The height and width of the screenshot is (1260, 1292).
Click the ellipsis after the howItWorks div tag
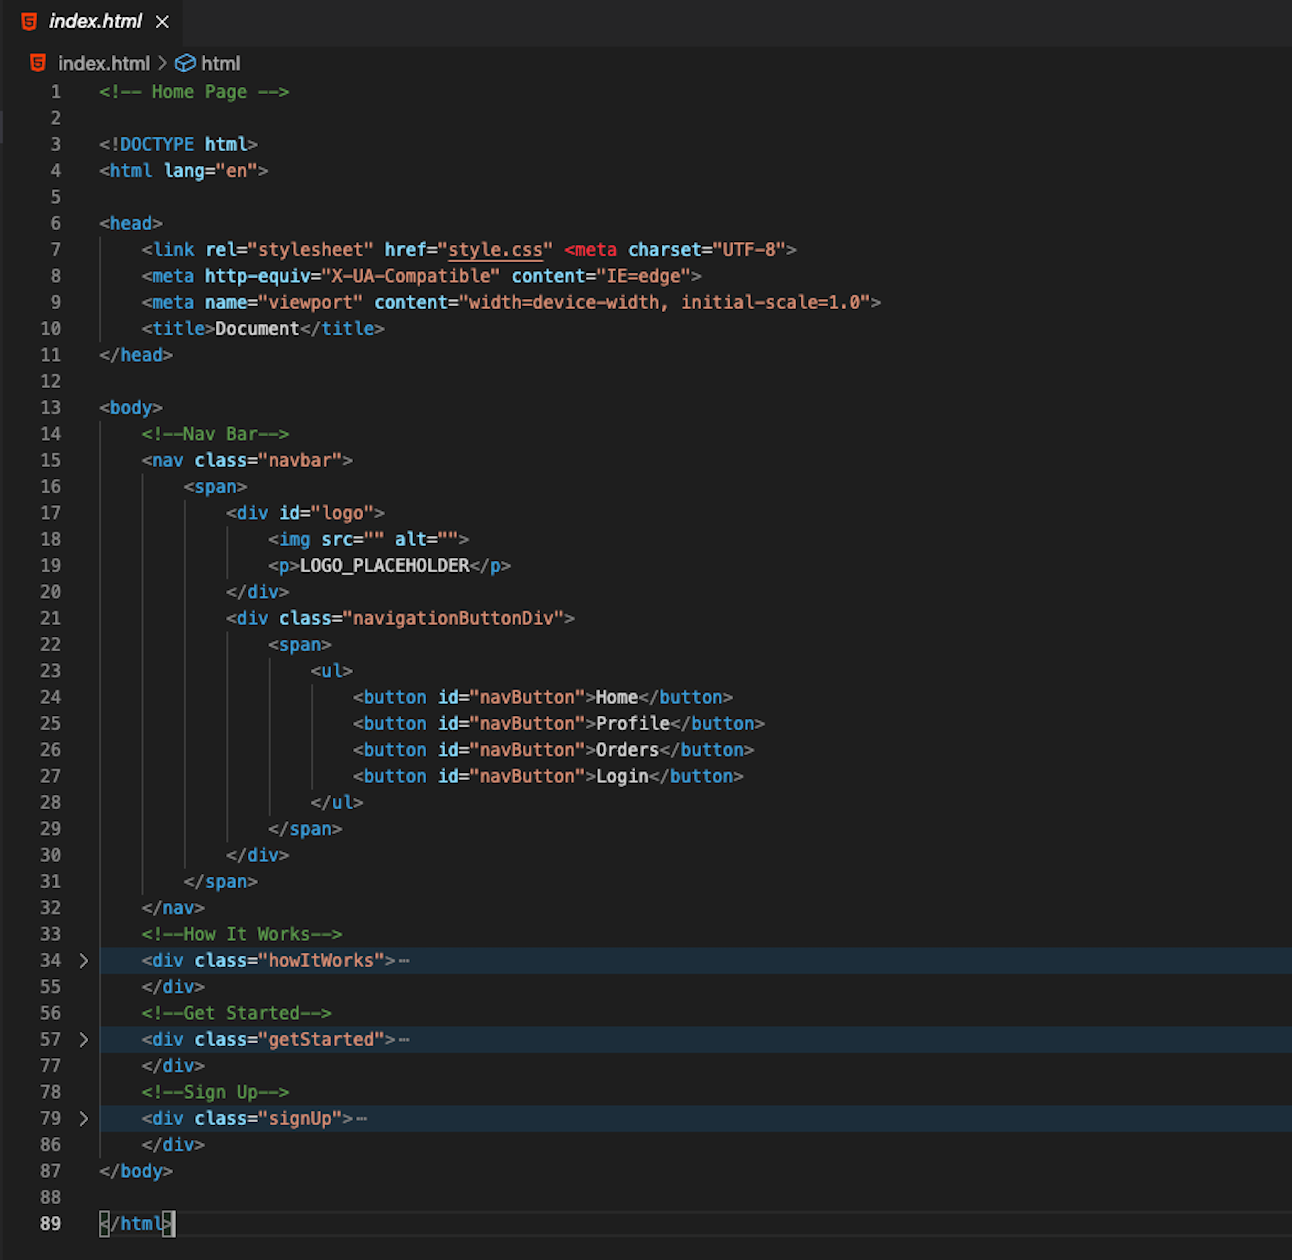pyautogui.click(x=403, y=960)
